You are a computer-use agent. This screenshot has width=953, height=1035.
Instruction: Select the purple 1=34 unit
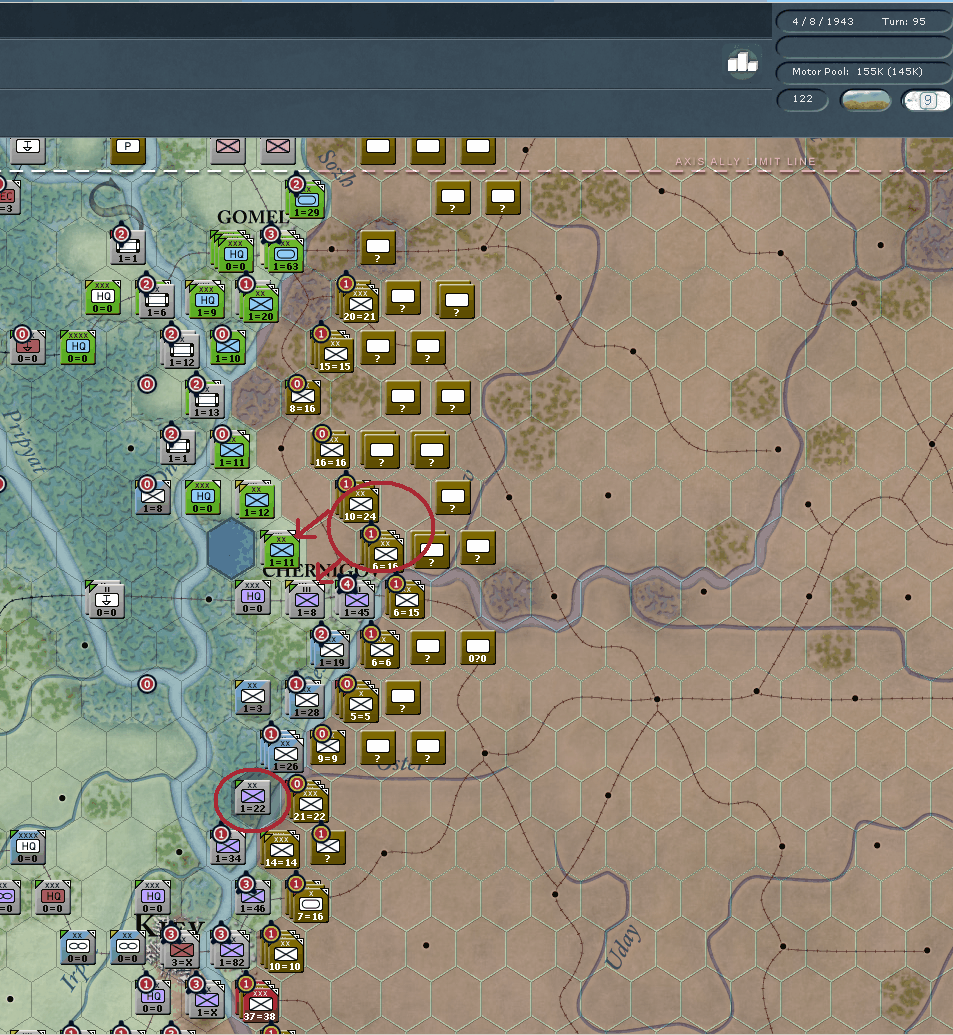coord(228,847)
